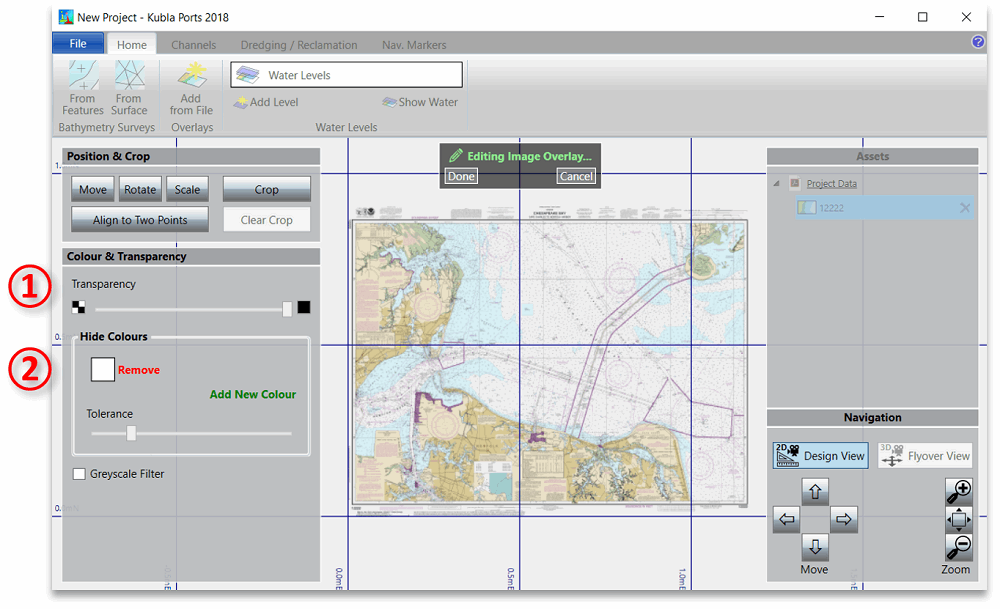Go to the Nav. Markers tab
Viewport: 1000px width, 609px height.
pos(414,45)
